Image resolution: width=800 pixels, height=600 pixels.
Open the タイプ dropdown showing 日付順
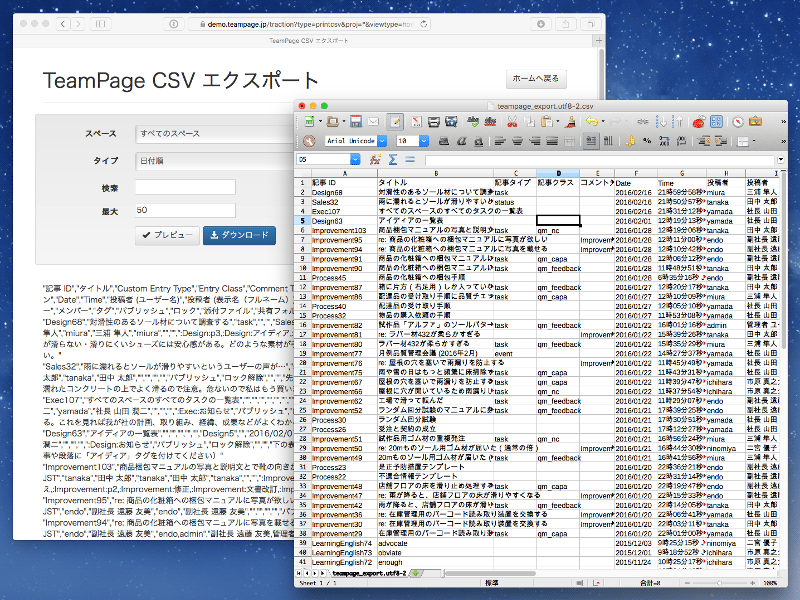click(215, 161)
